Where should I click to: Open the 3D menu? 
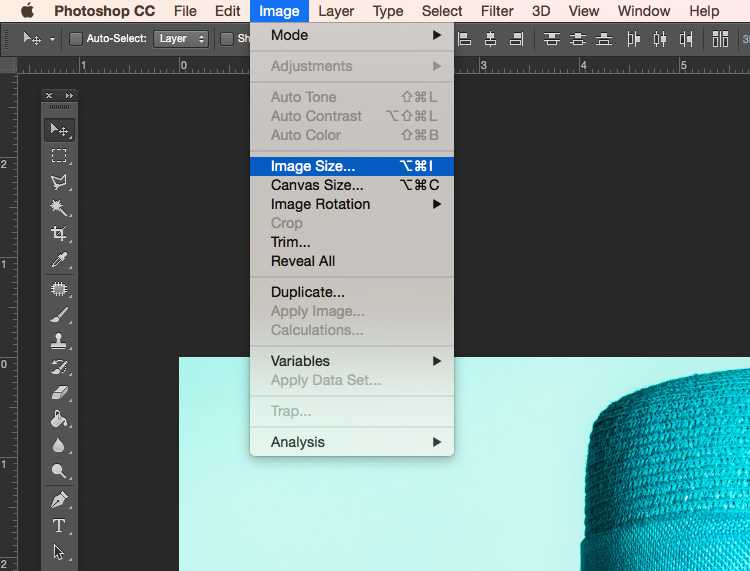pyautogui.click(x=541, y=11)
